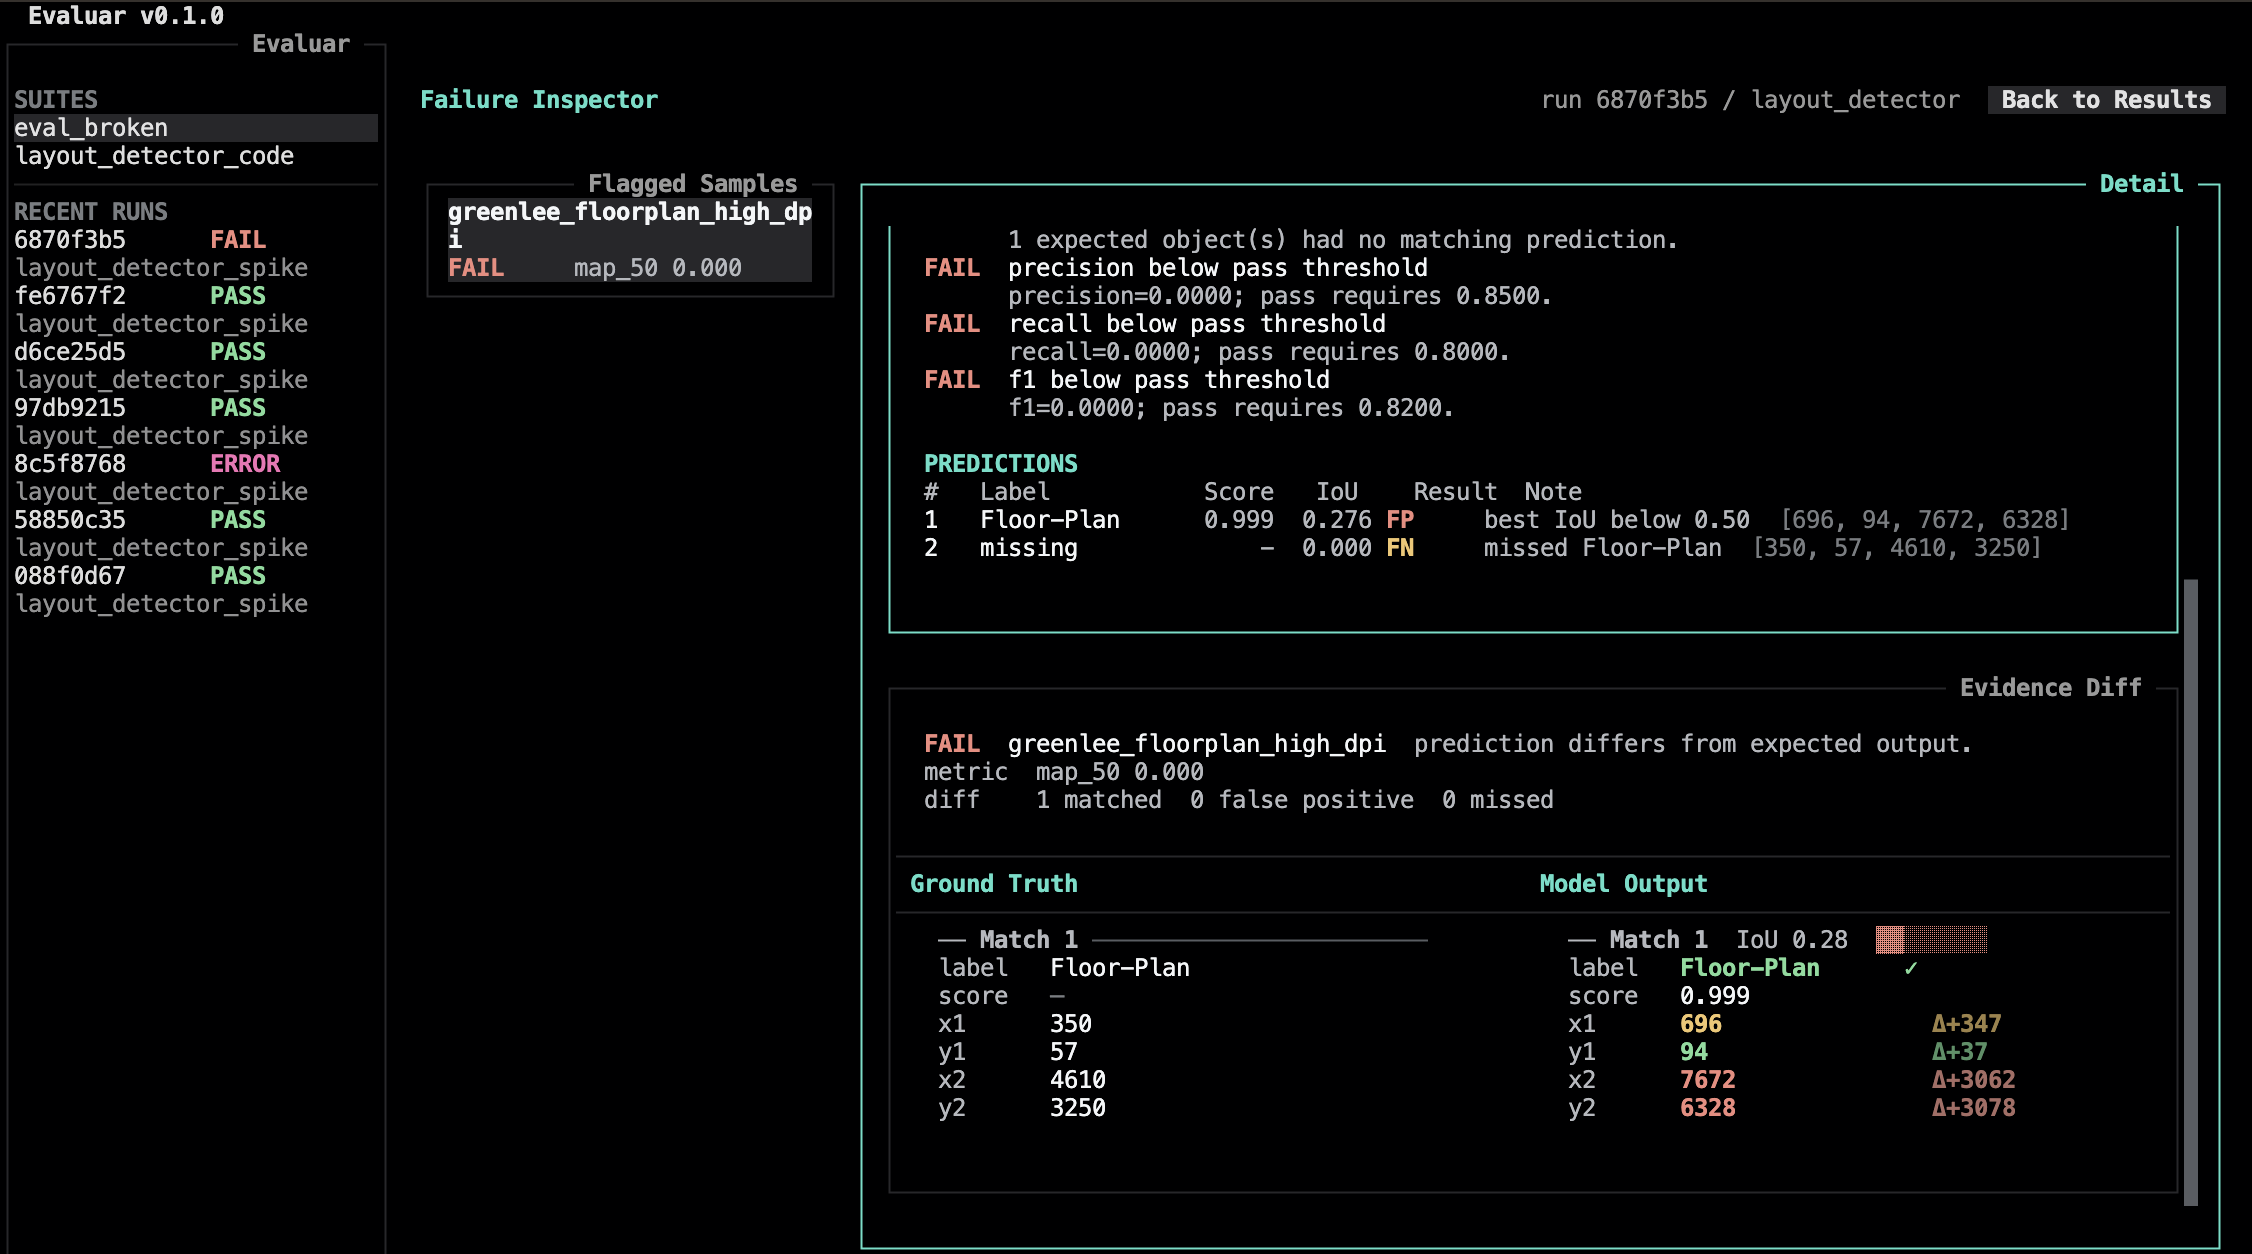Click the Ground Truth column header
The image size is (2252, 1254).
(994, 884)
